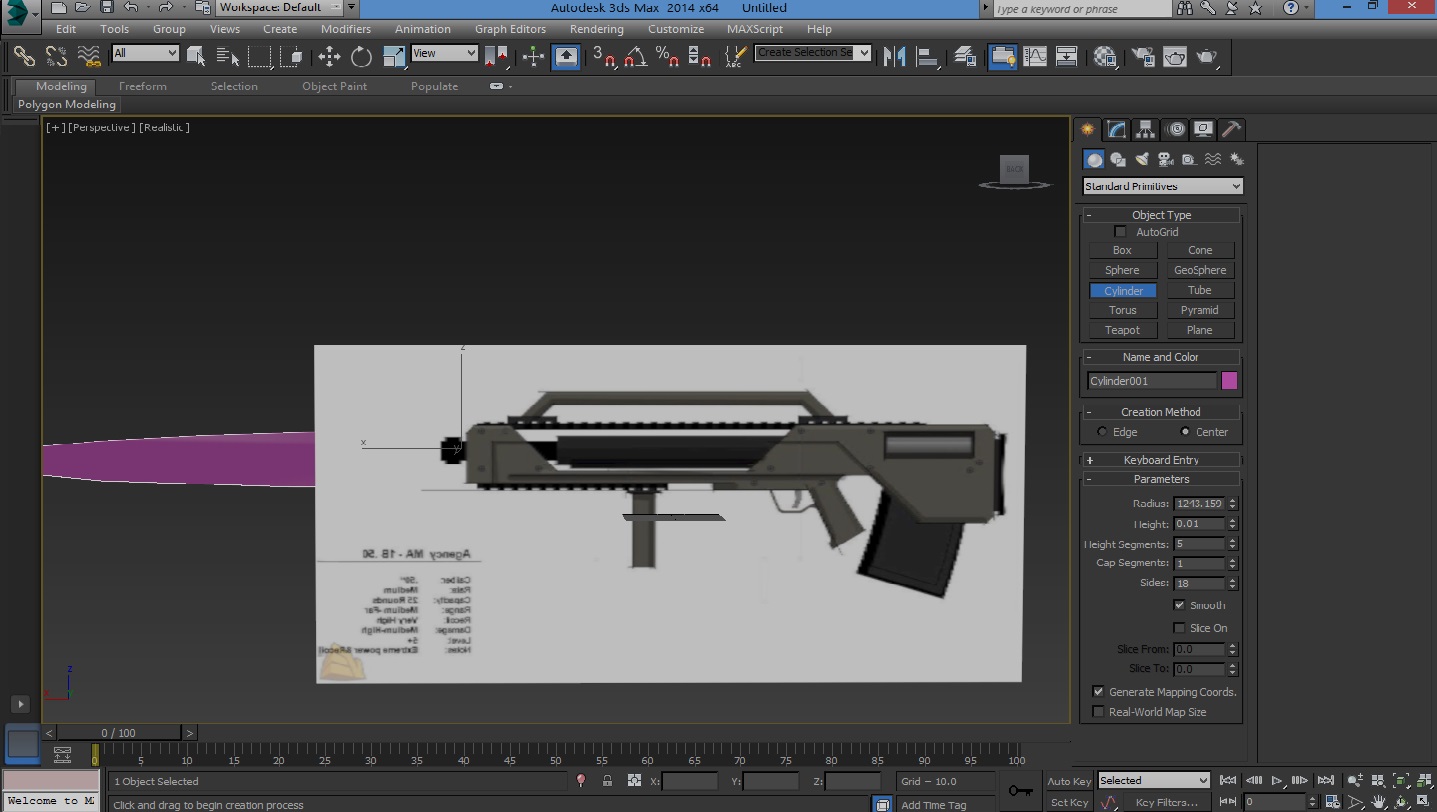Viewport: 1437px width, 812px height.
Task: Select the Teapot primitive button
Action: pos(1122,330)
